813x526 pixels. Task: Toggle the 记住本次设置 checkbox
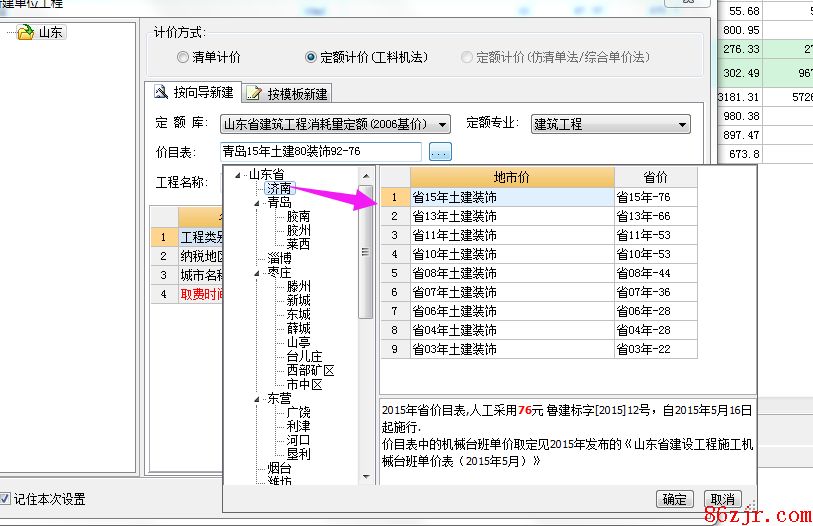click(6, 498)
